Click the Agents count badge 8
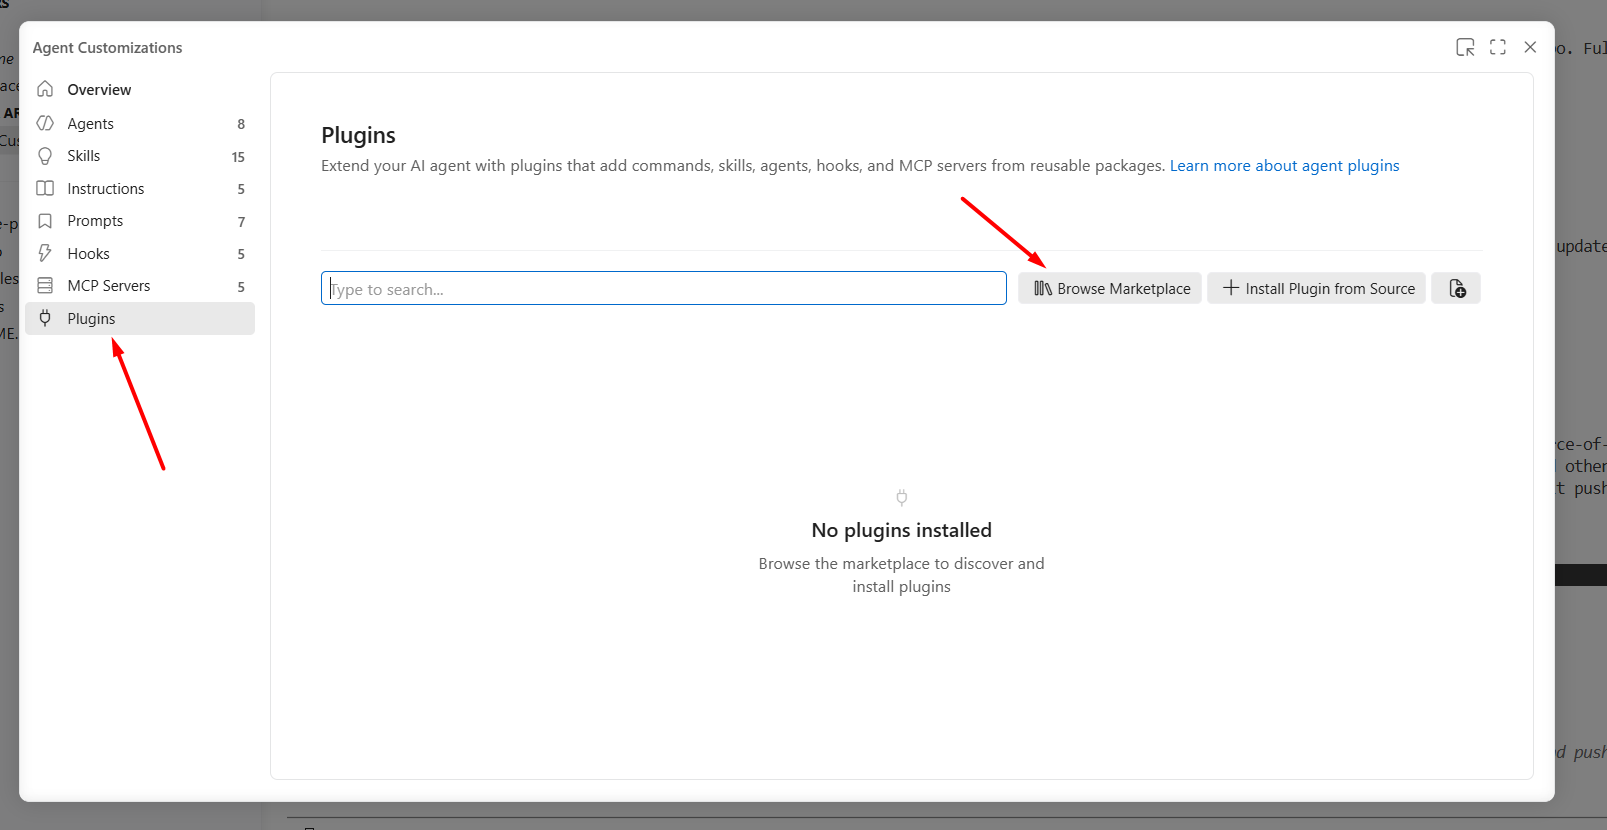 point(241,124)
